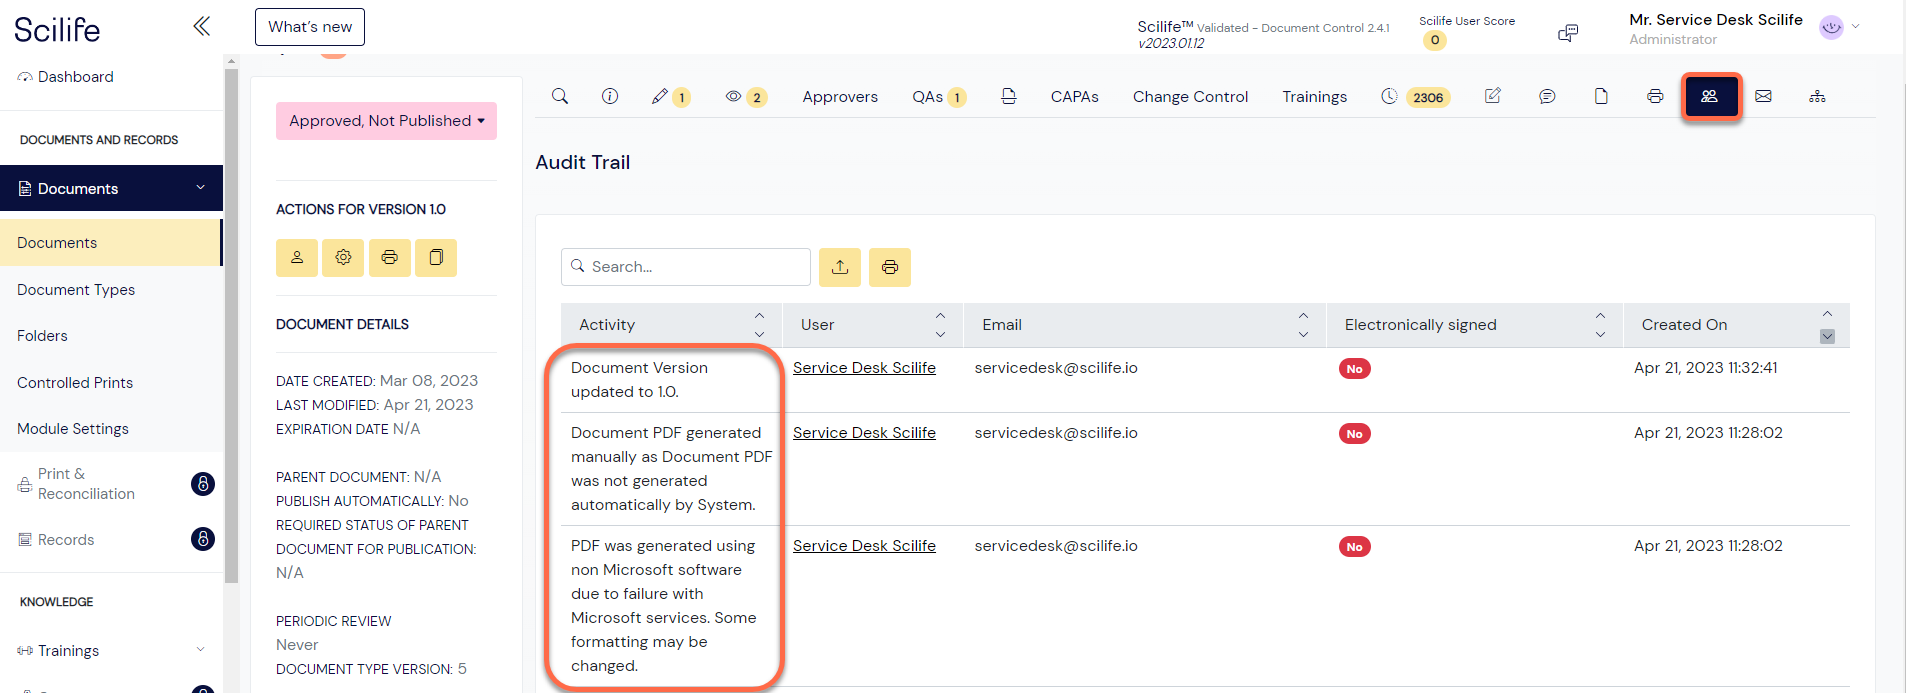Open the Approved, Not Published status dropdown
This screenshot has height=693, width=1906.
(x=386, y=121)
